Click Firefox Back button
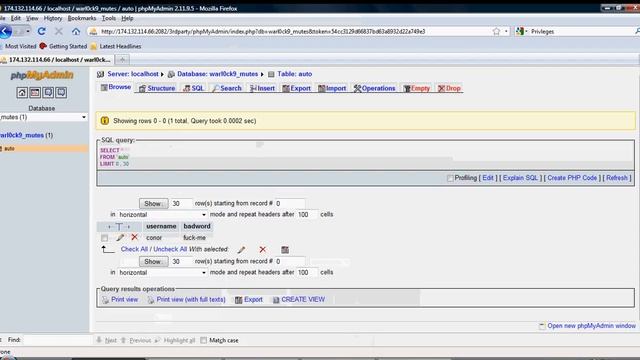This screenshot has height=360, width=640. pyautogui.click(x=6, y=31)
